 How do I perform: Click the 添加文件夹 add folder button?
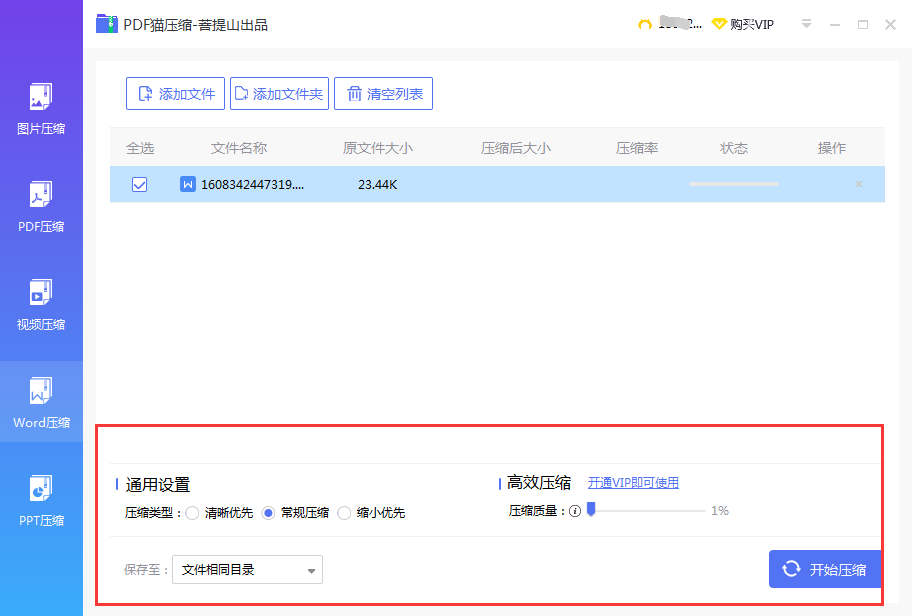[x=279, y=94]
